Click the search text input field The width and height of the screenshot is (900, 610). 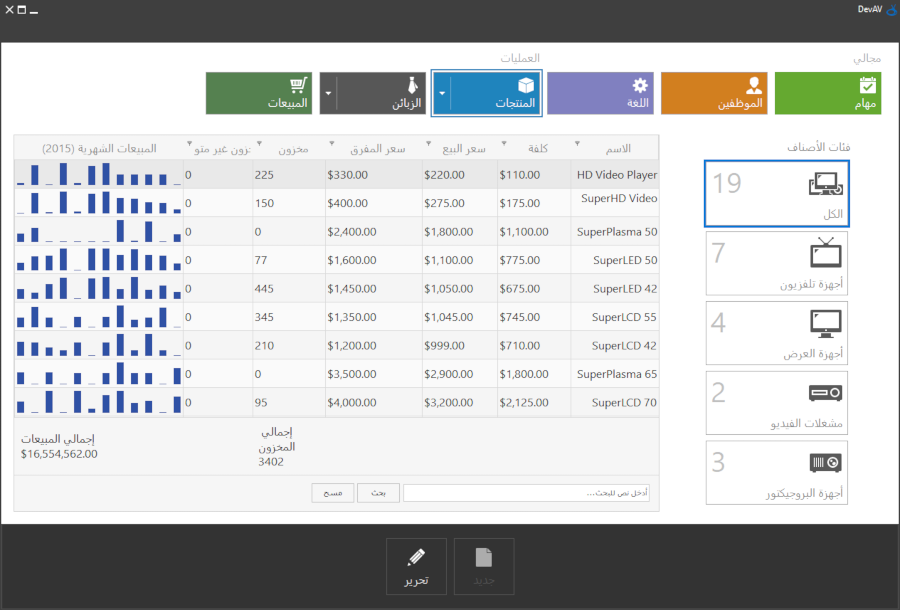pos(527,493)
